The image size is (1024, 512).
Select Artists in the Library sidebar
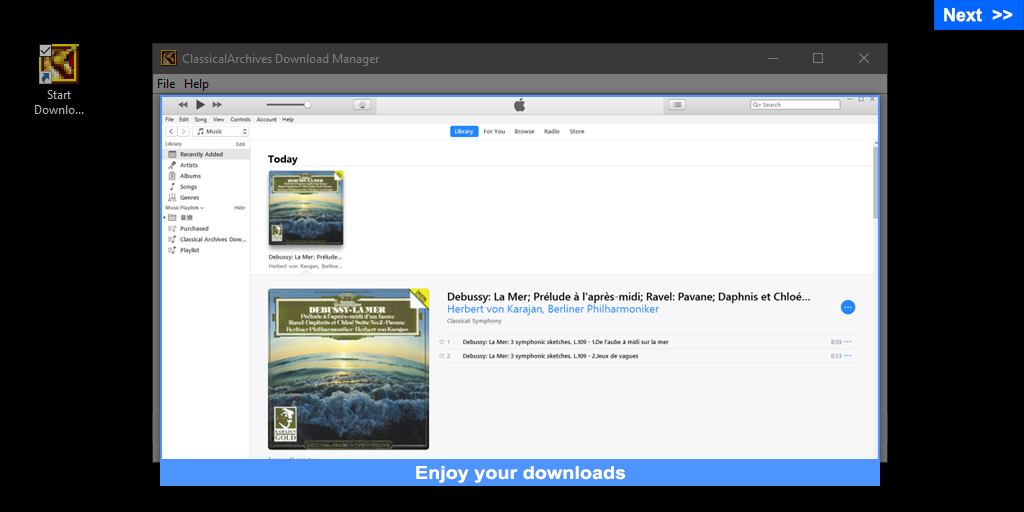tap(188, 165)
